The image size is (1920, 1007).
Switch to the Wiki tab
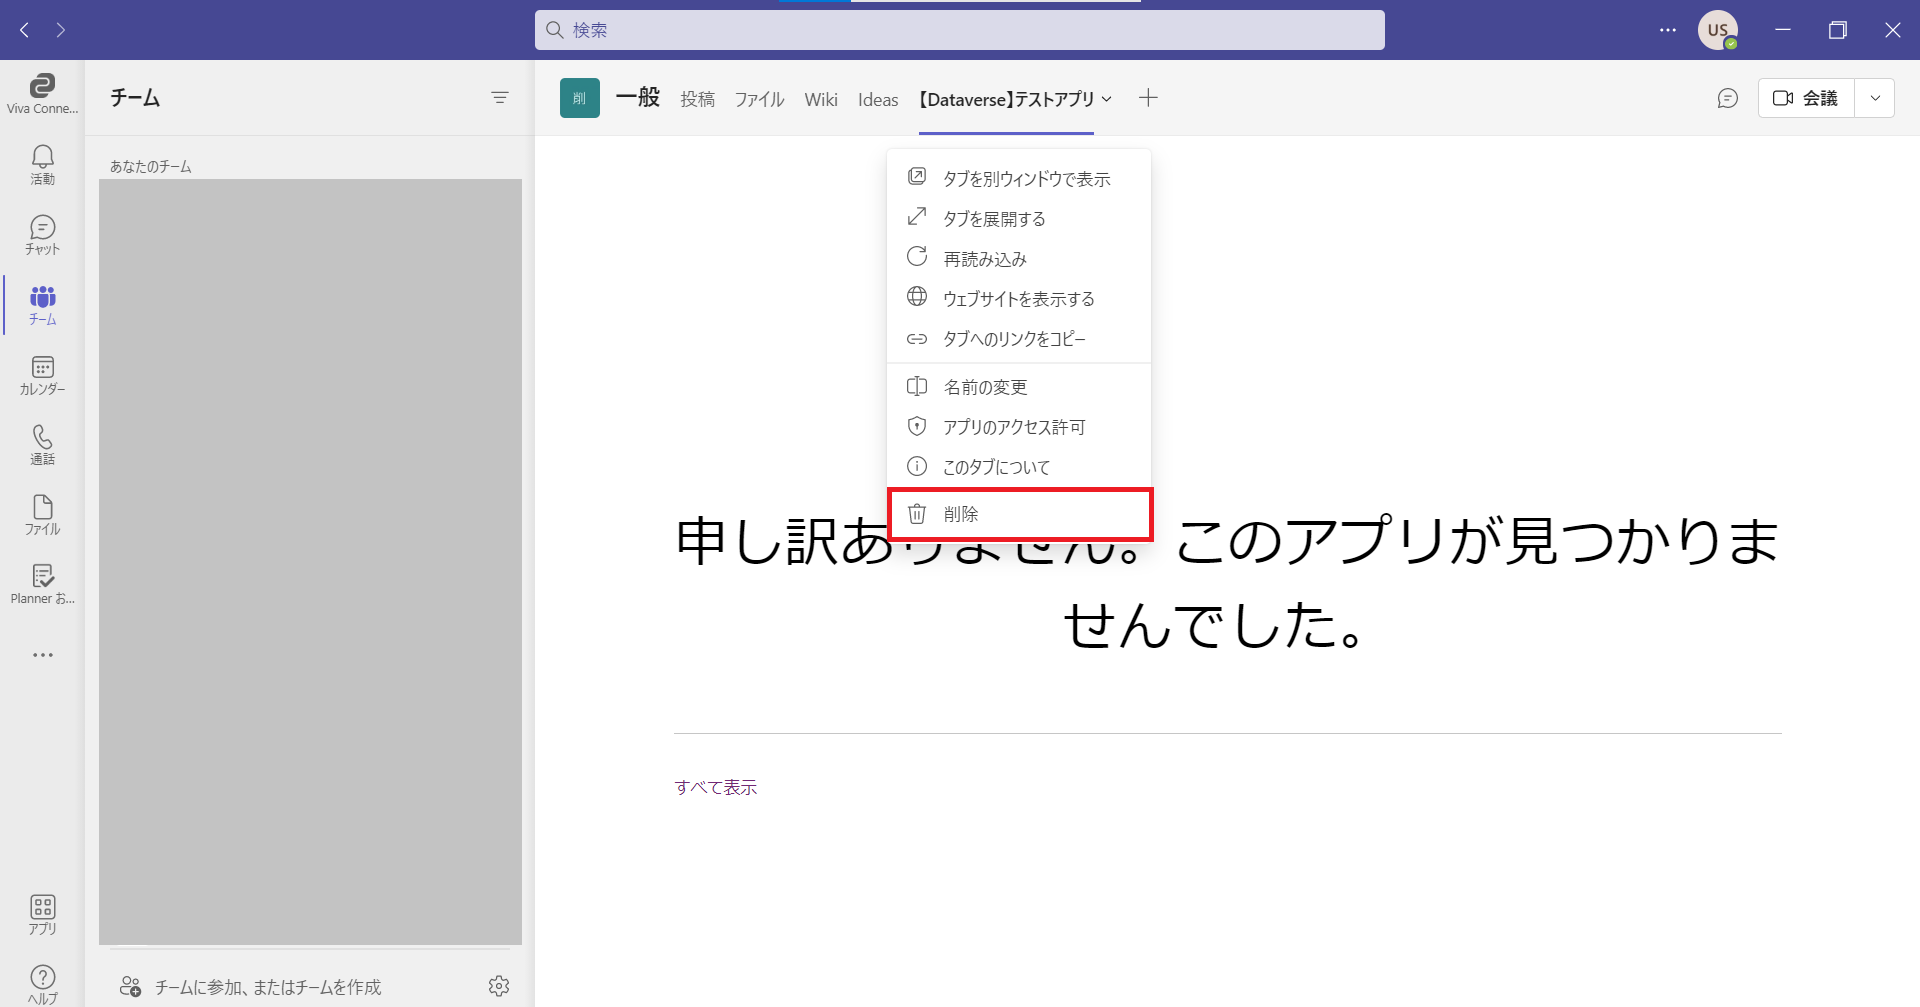820,99
